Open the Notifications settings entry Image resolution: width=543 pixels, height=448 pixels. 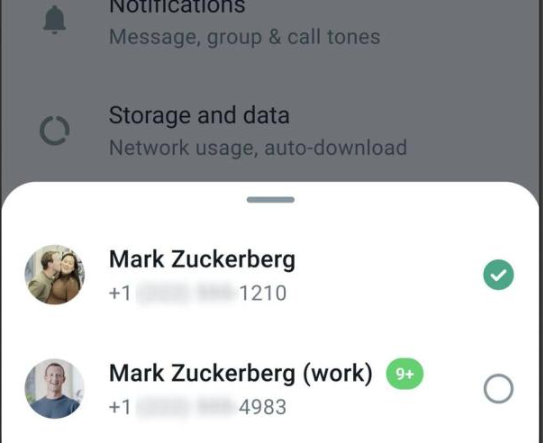[270, 21]
